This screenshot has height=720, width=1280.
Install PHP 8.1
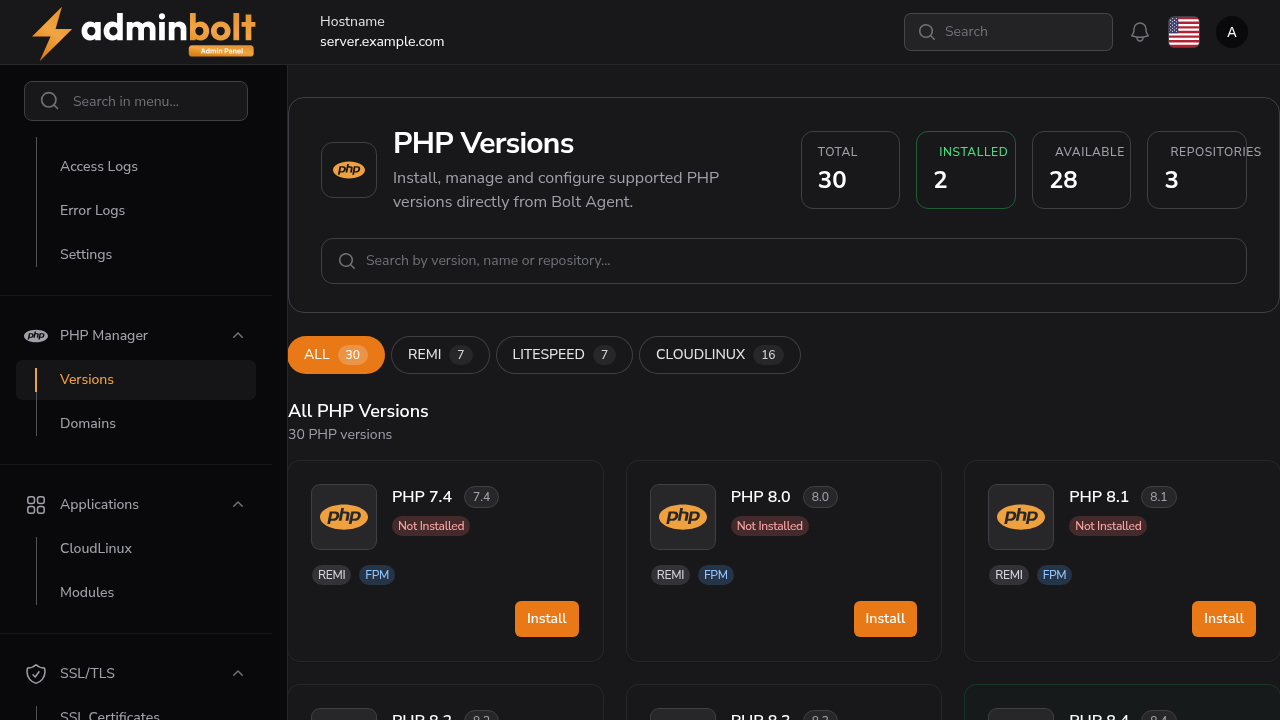(1224, 619)
